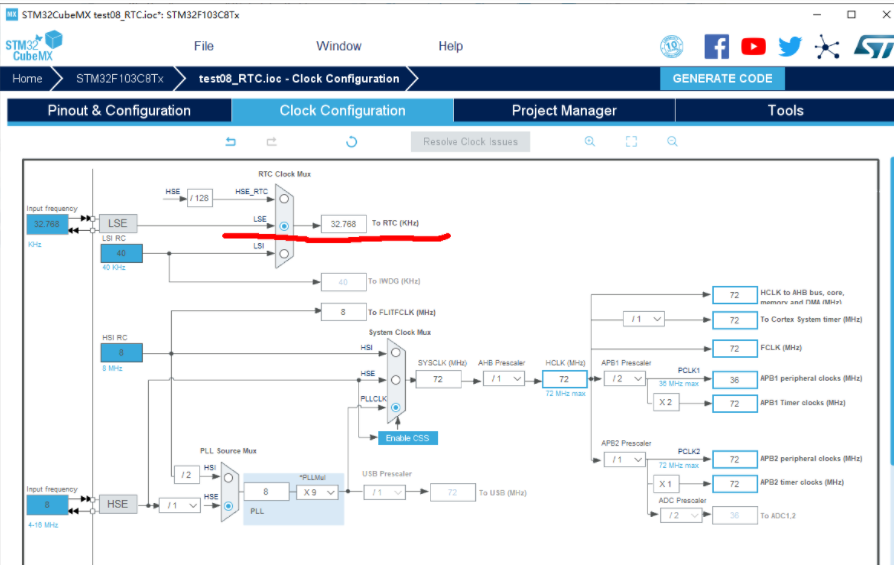894x565 pixels.
Task: Select HSE in PLL Source Mux
Action: (228, 506)
